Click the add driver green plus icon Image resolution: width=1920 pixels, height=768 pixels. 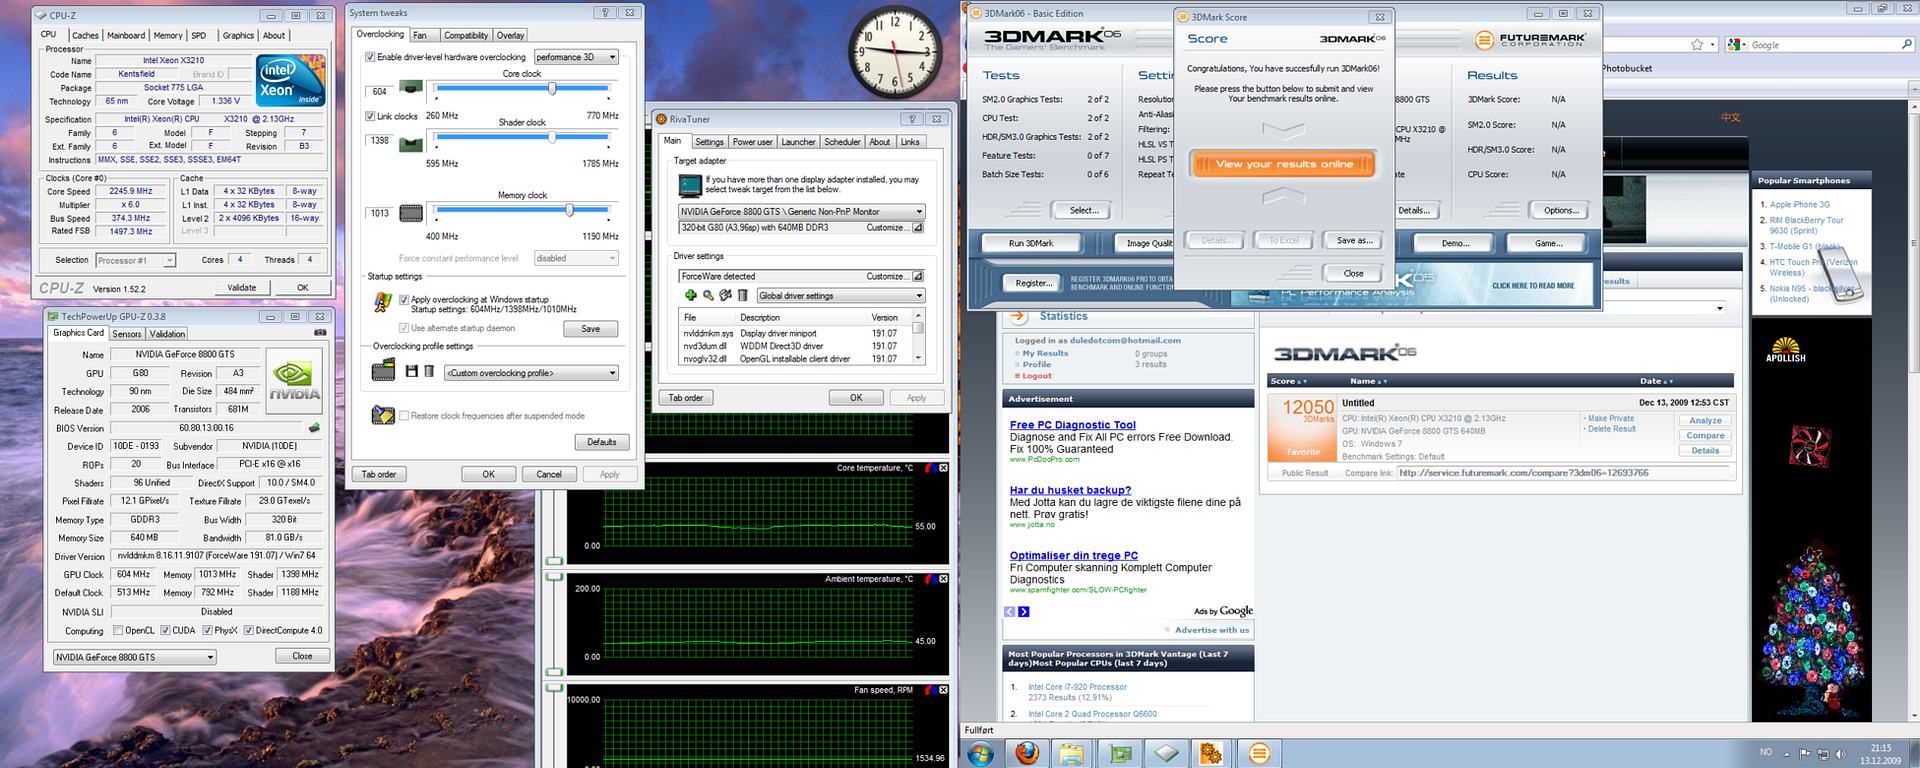[690, 295]
